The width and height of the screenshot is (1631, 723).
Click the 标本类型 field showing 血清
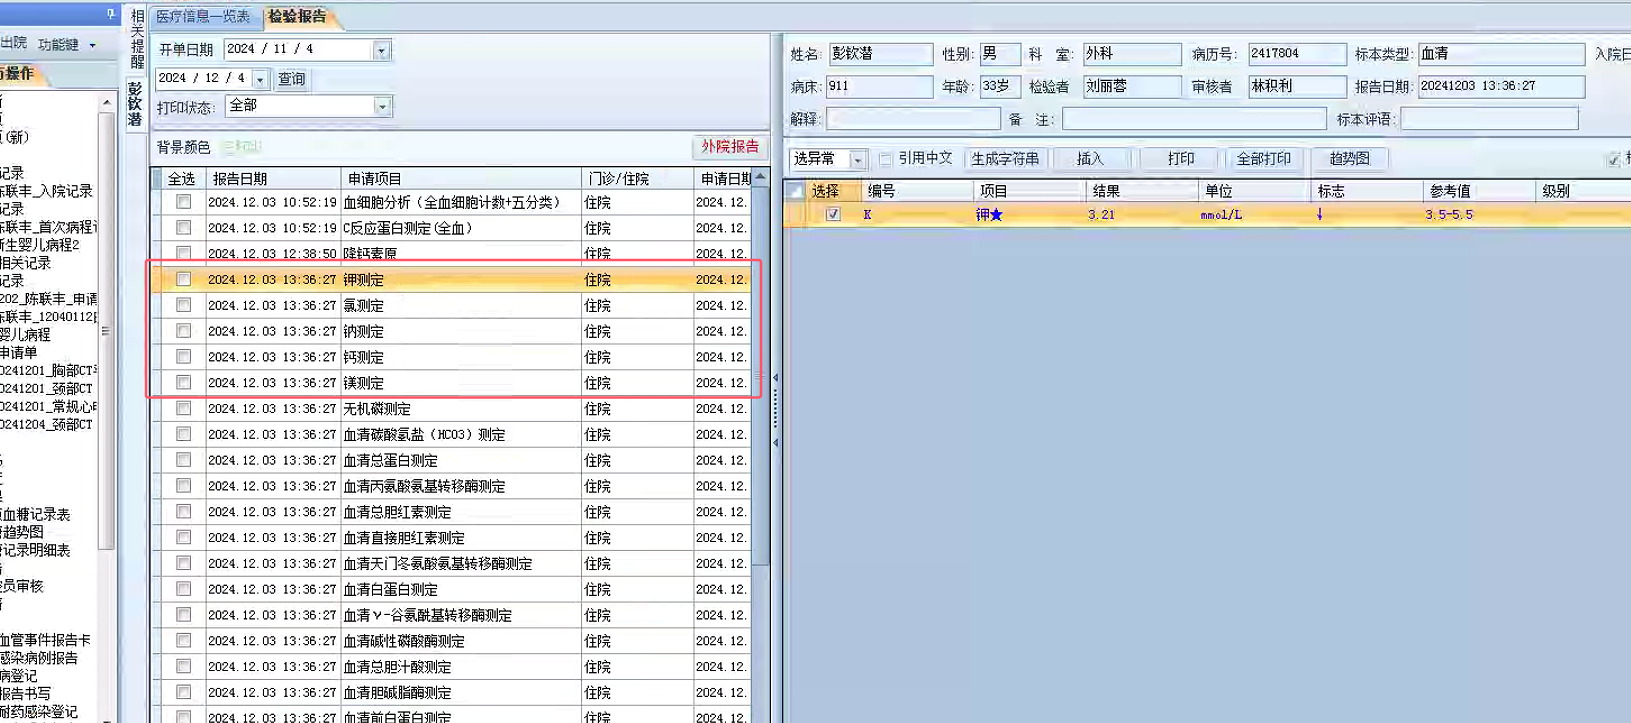pos(1501,54)
